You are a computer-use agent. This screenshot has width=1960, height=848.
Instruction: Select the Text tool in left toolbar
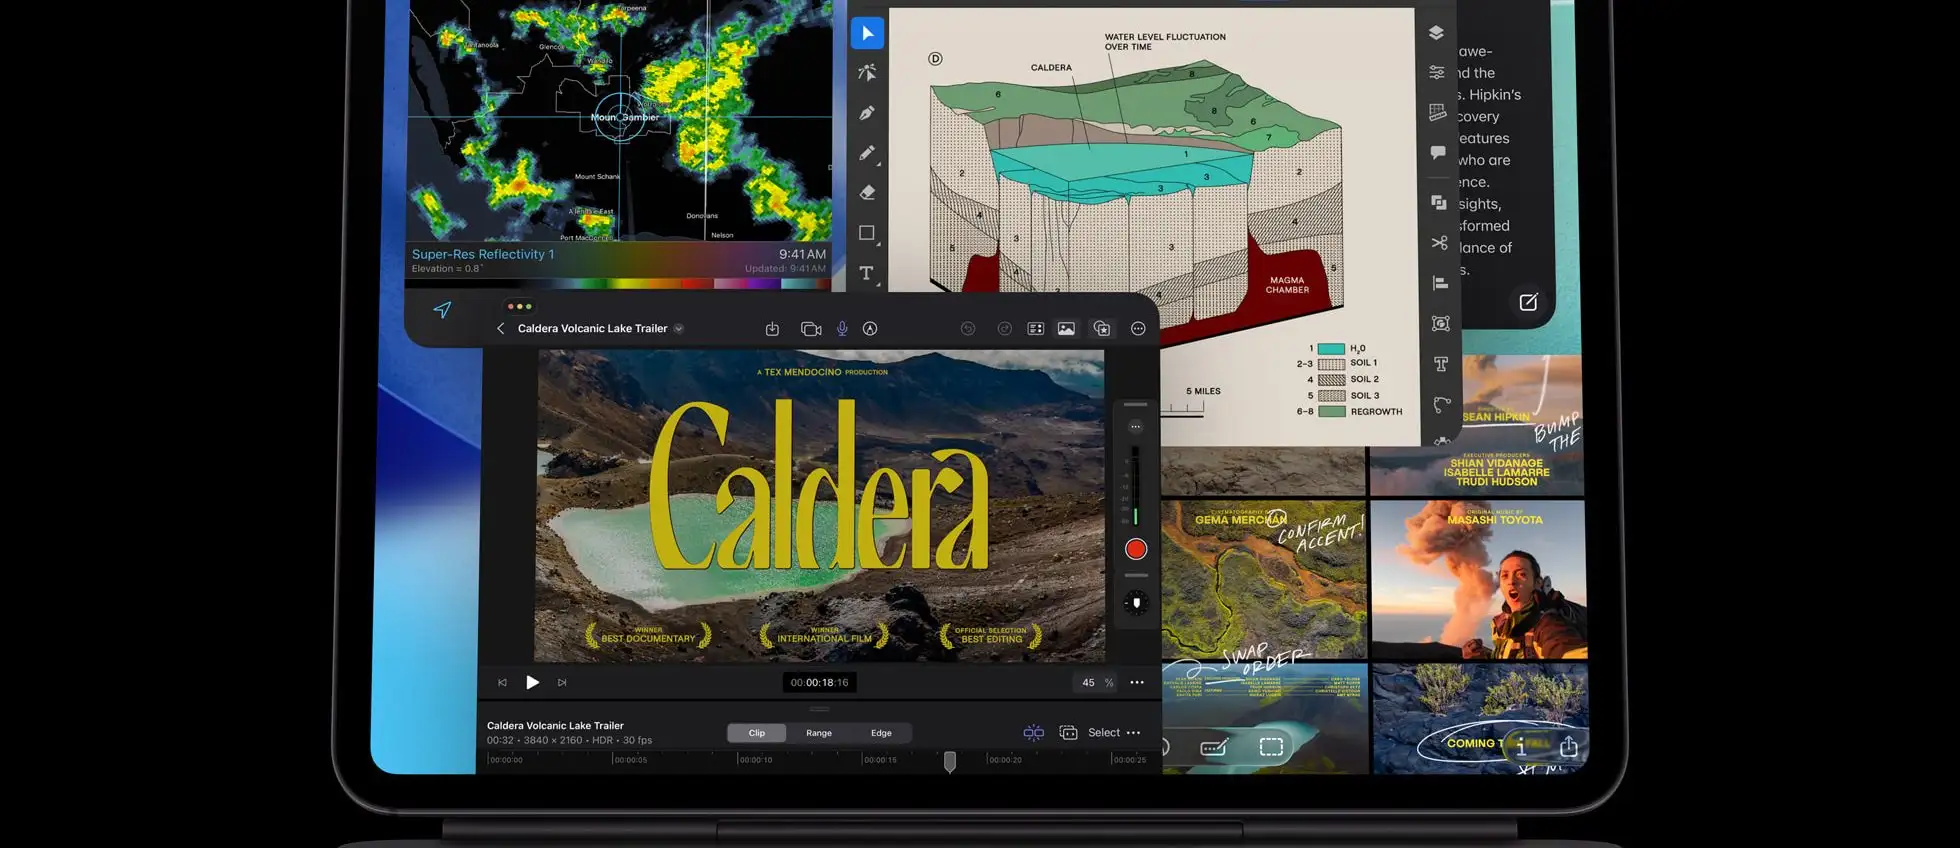click(867, 273)
